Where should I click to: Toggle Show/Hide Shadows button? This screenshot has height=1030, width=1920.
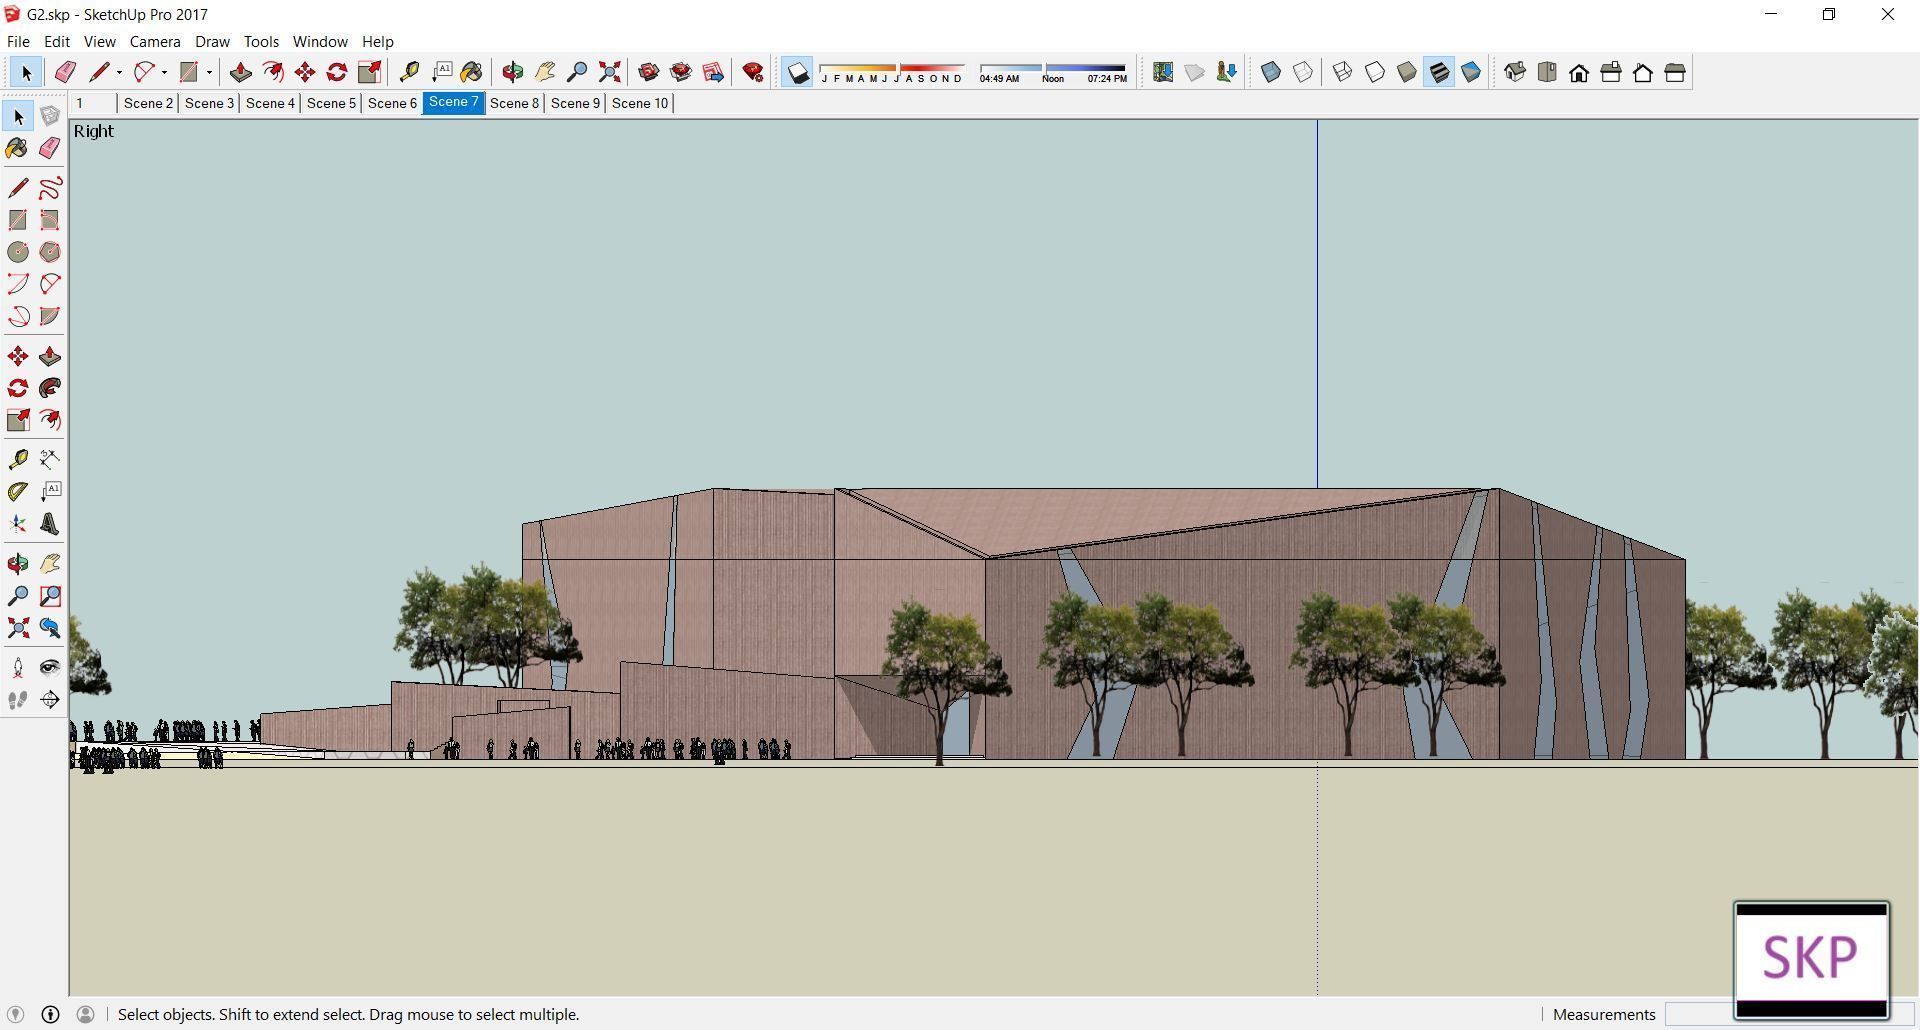pyautogui.click(x=797, y=72)
